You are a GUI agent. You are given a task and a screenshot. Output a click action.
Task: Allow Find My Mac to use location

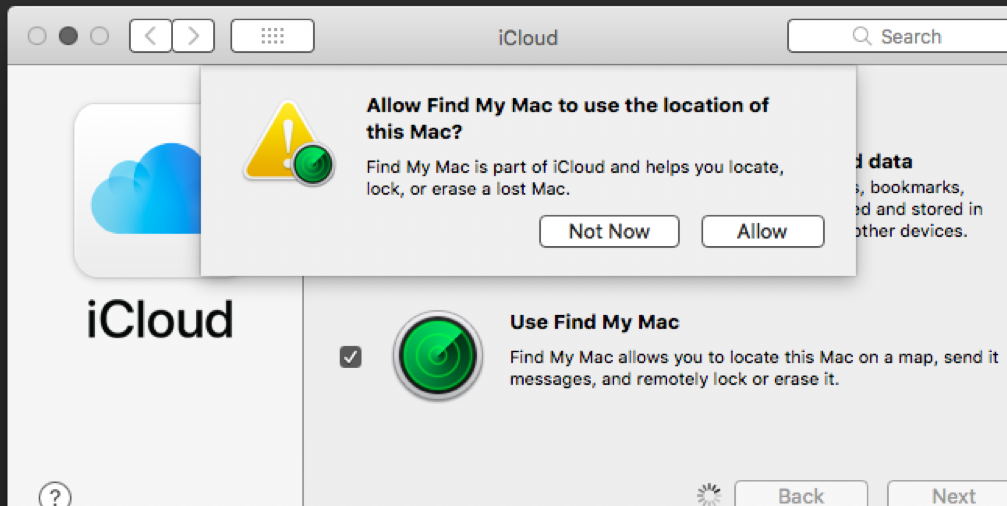pos(762,232)
